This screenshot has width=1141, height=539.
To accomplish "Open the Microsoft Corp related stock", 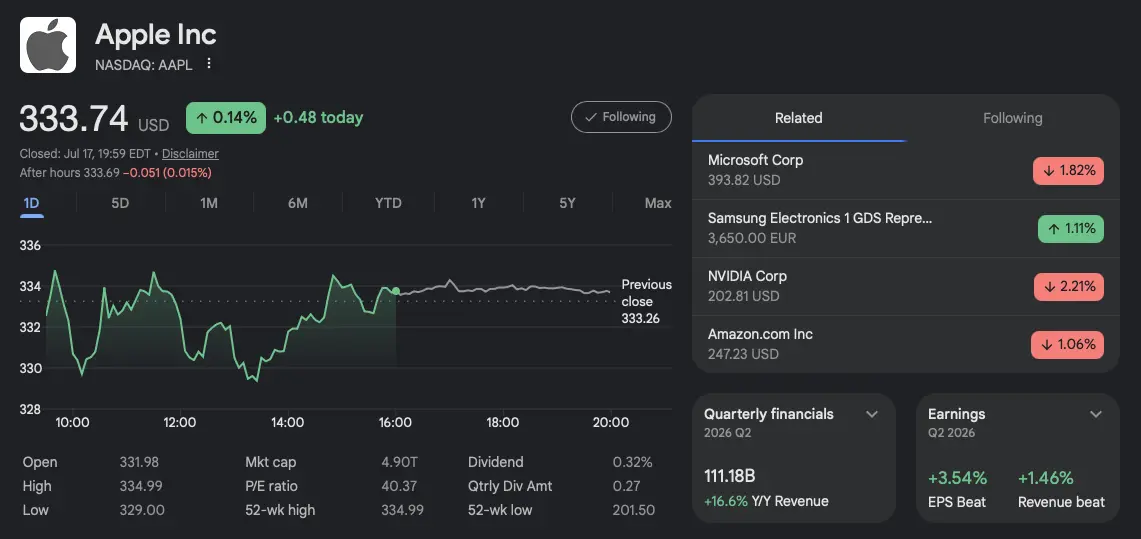I will [x=906, y=170].
